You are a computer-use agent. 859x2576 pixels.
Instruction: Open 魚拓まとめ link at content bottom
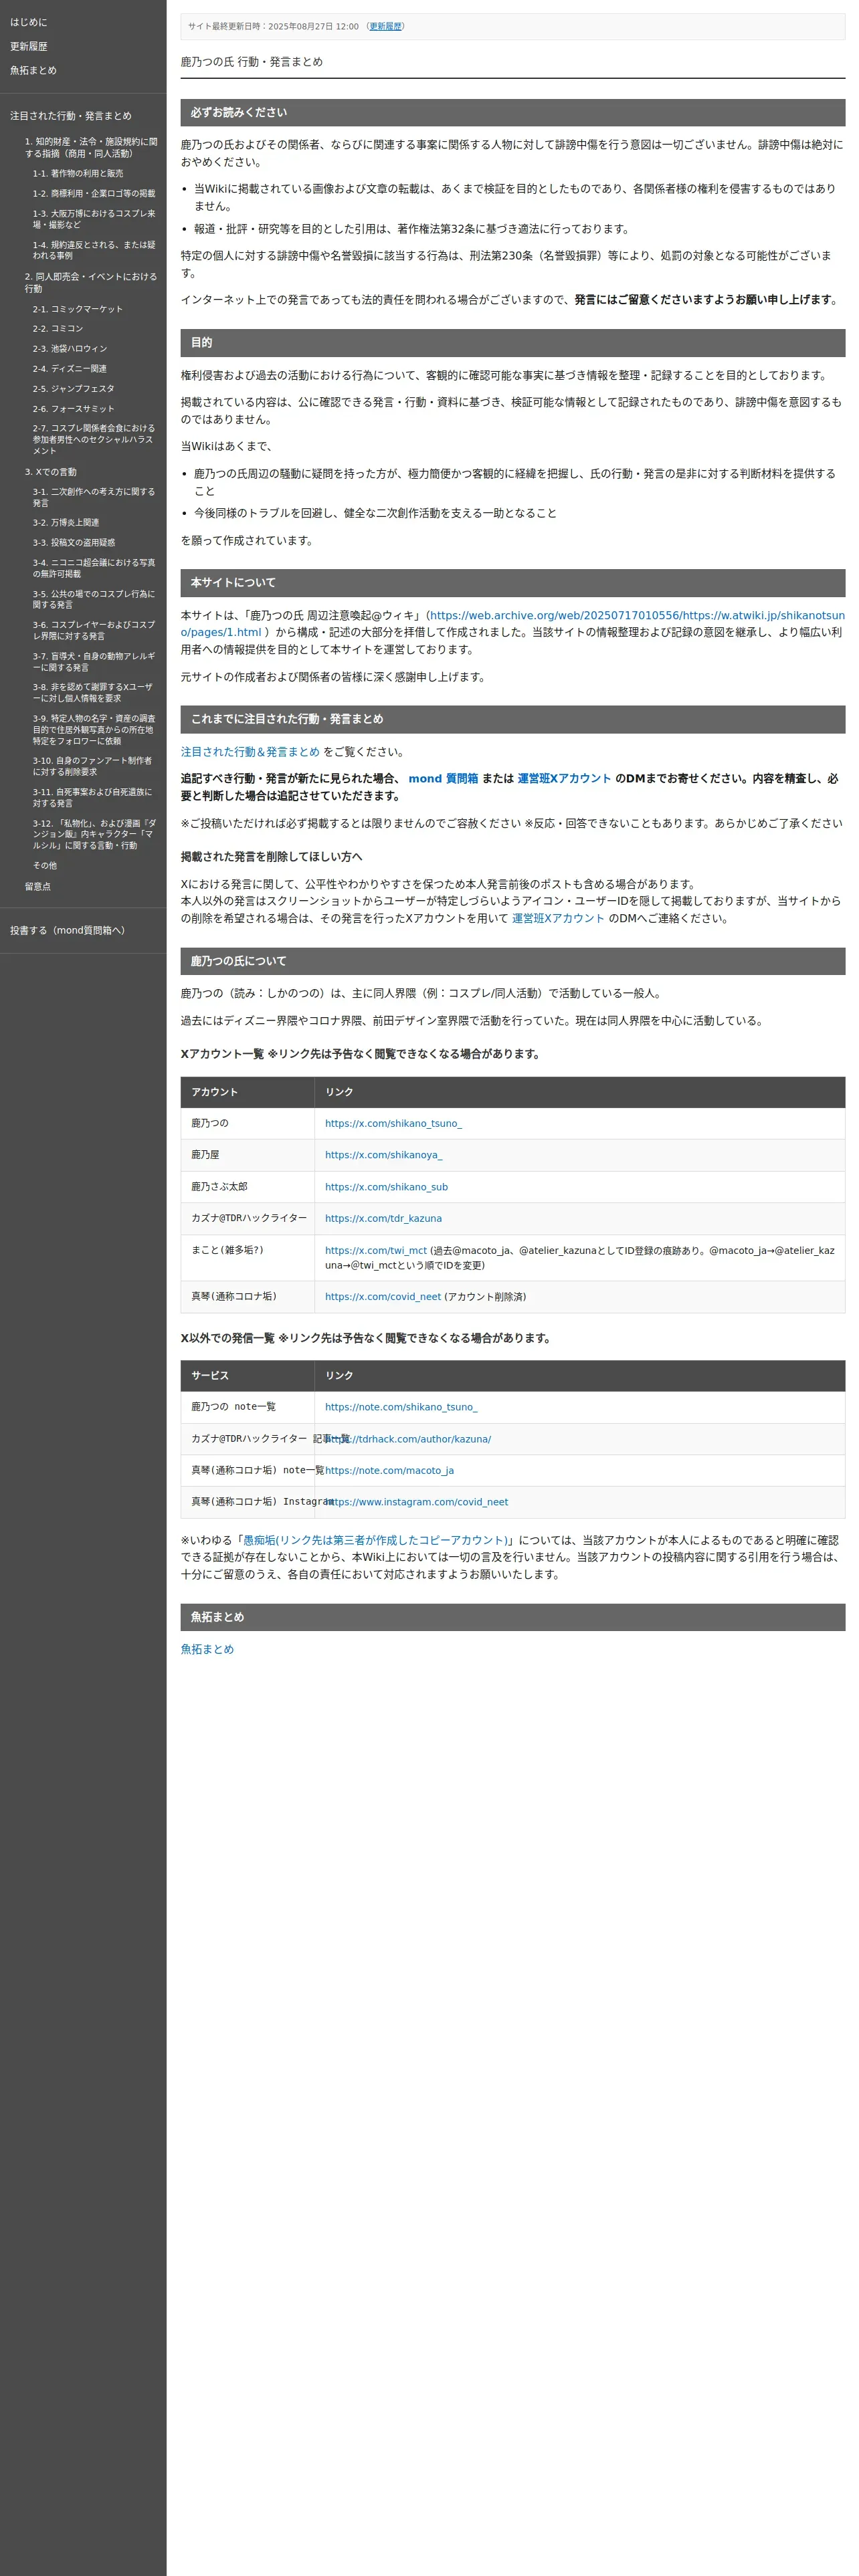click(207, 1649)
